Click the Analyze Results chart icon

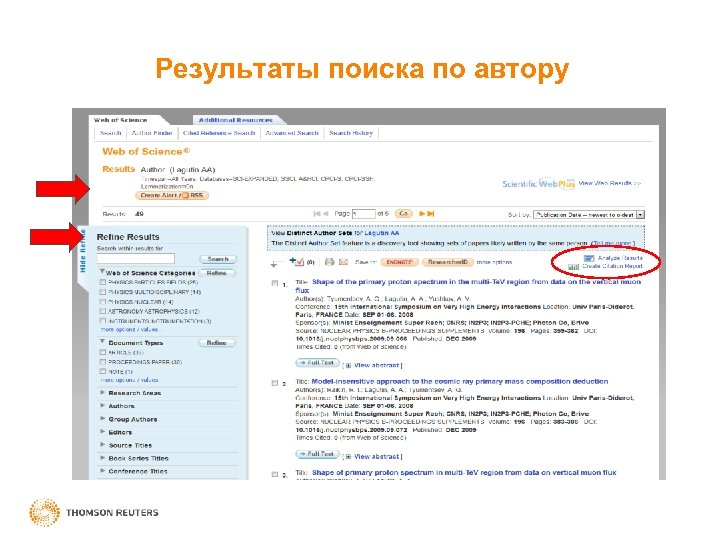[589, 259]
